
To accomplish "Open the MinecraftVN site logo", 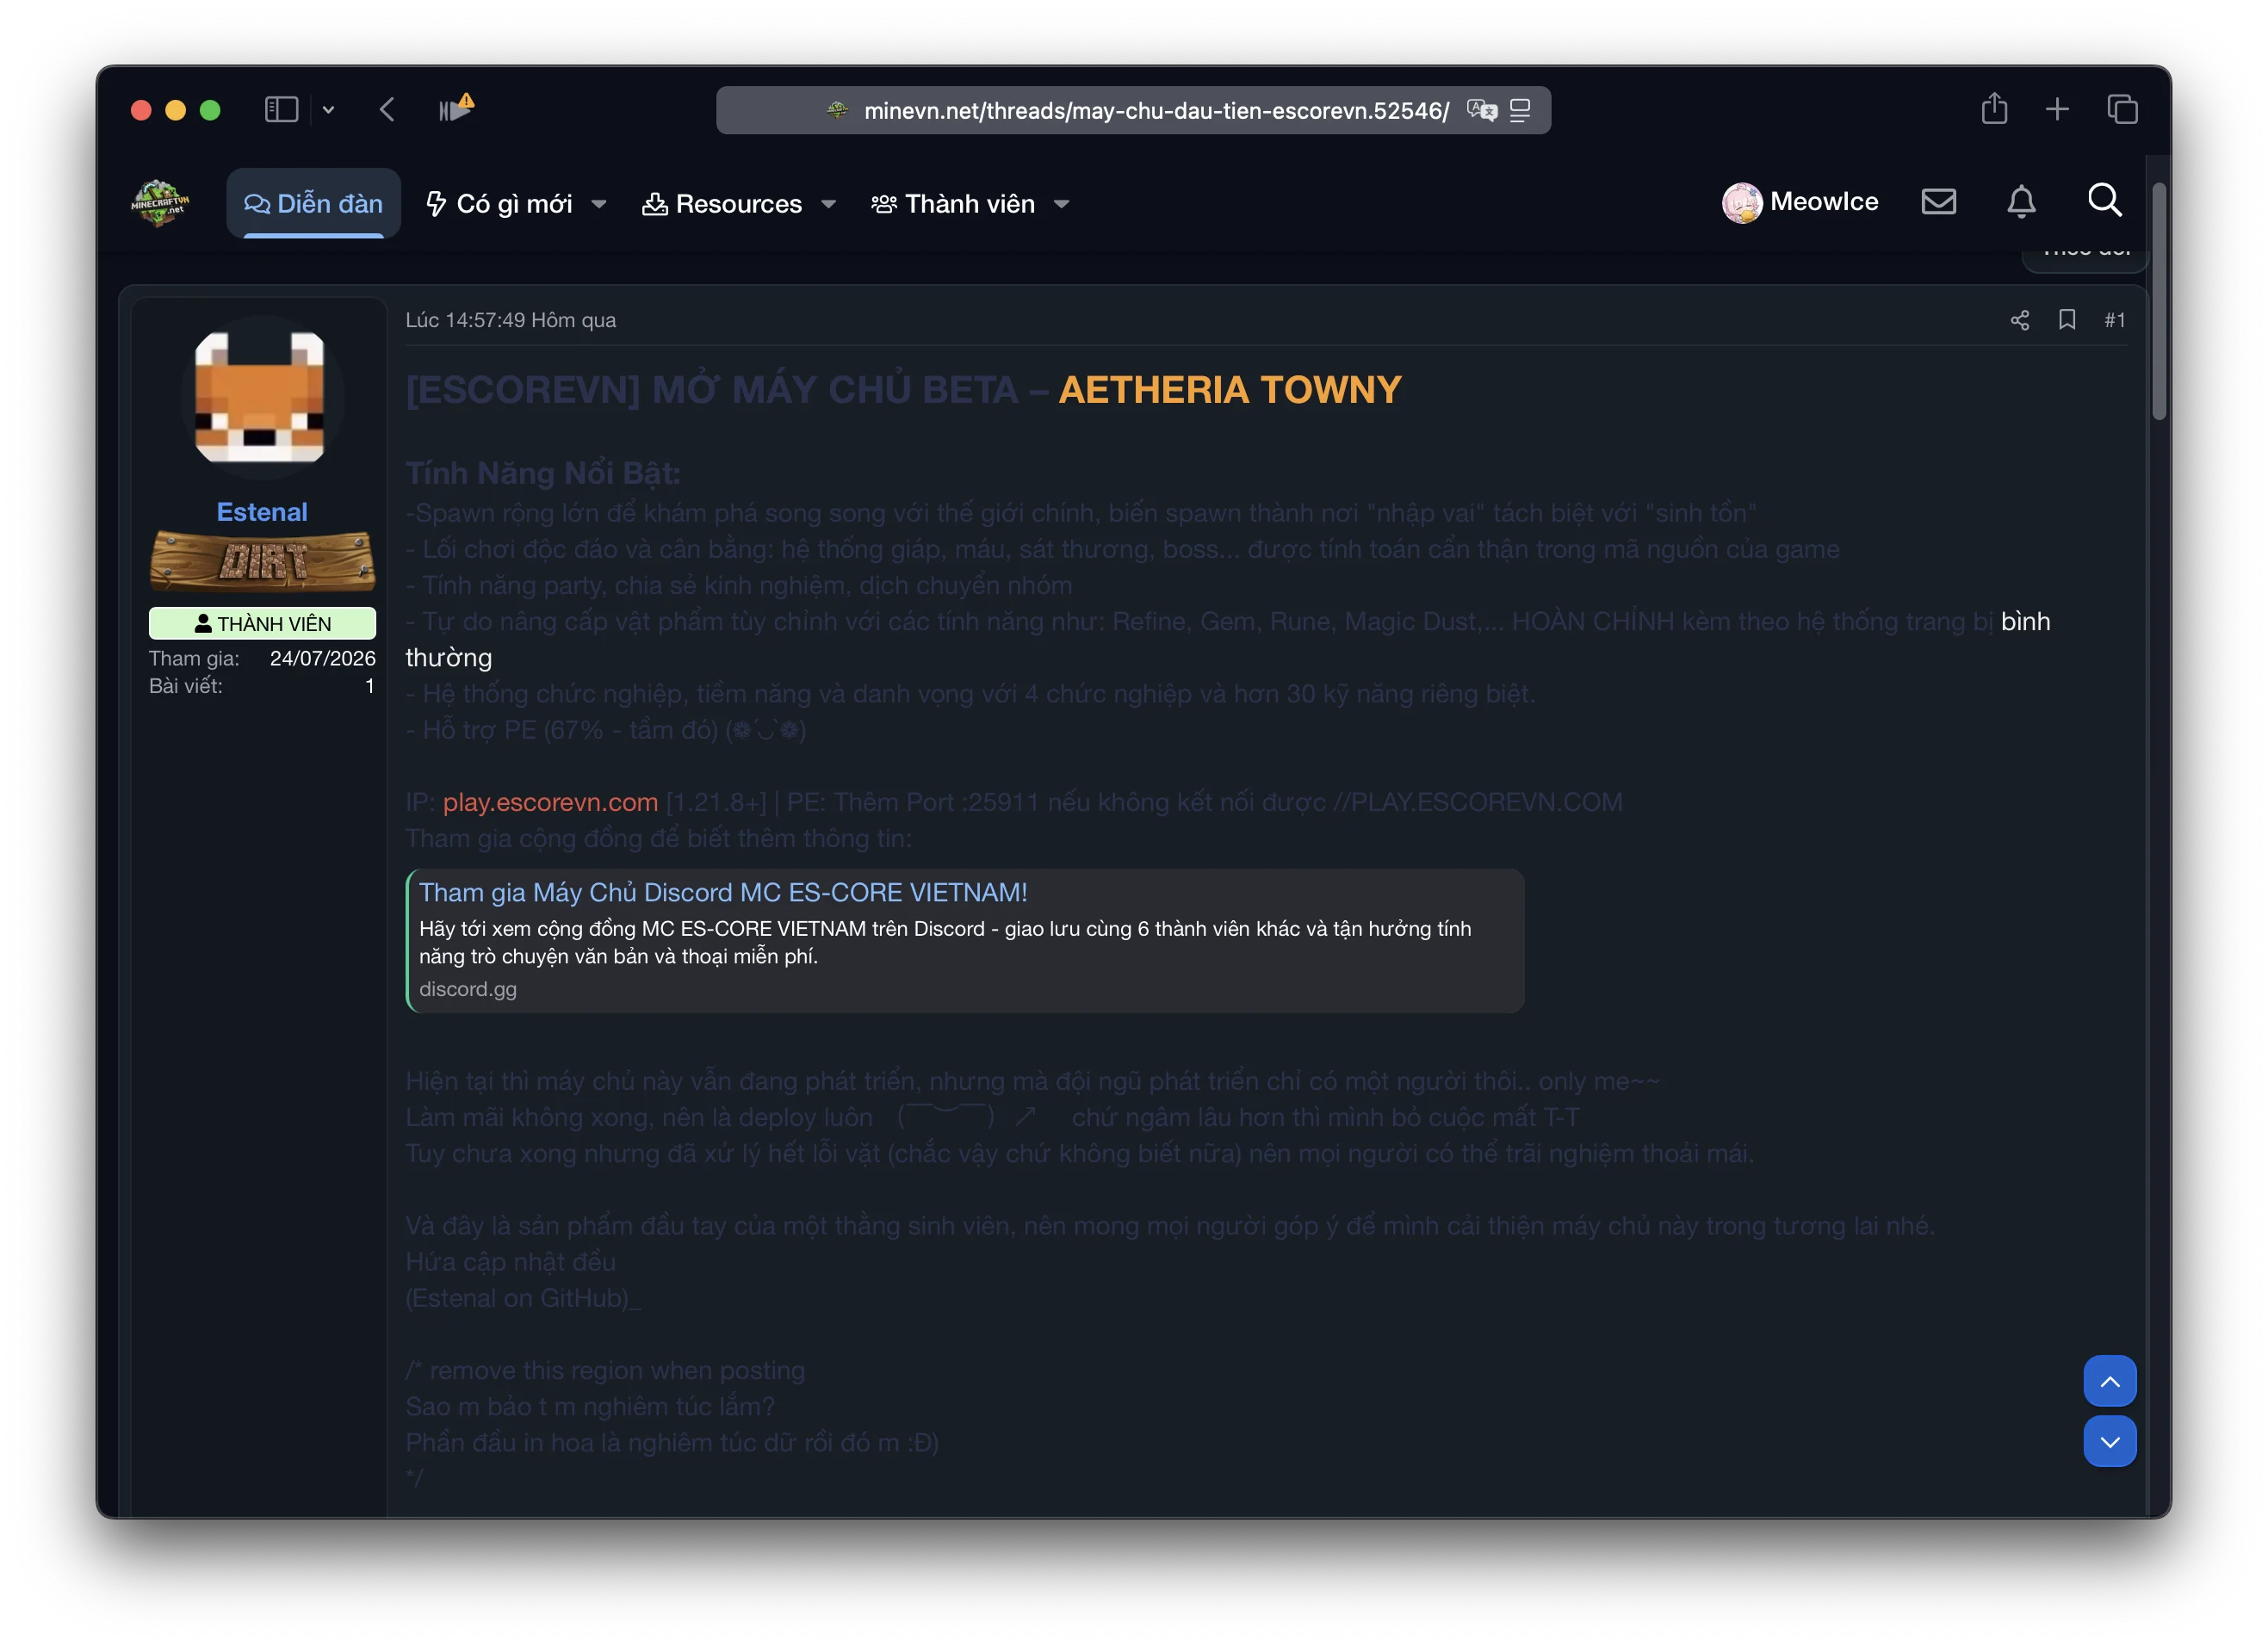I will (160, 203).
